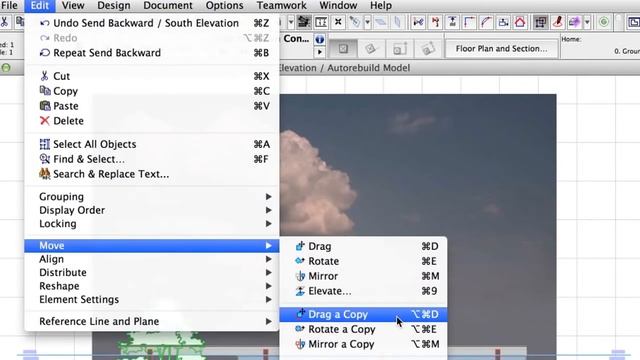This screenshot has height=360, width=640.
Task: Choose Elevate in Move submenu
Action: pos(363,291)
